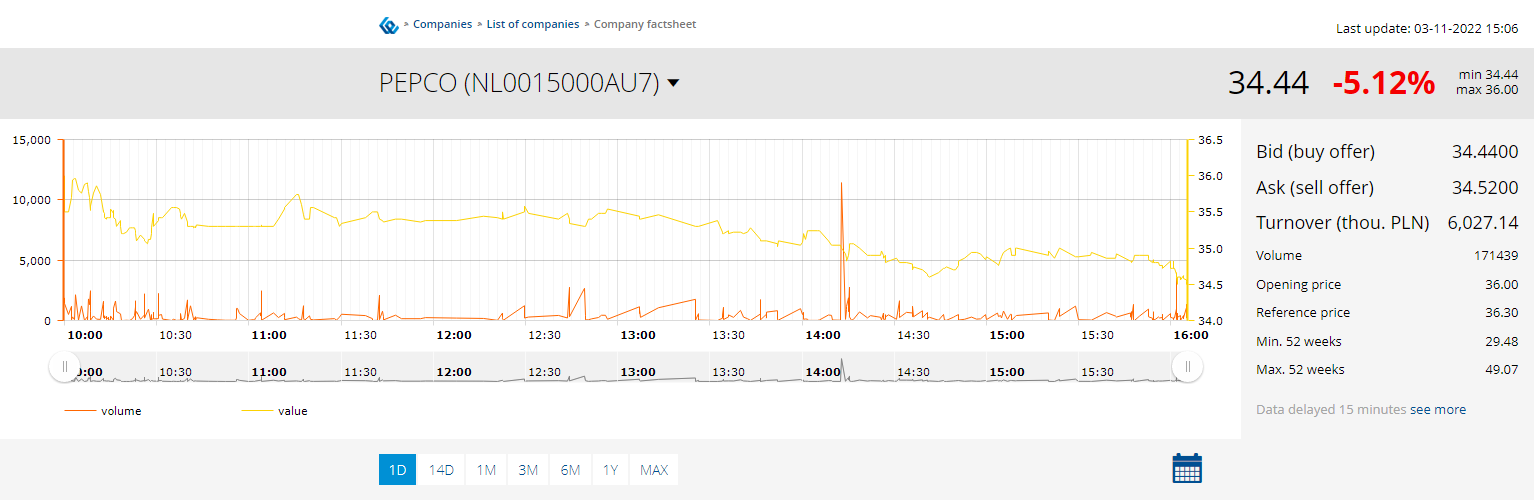Viewport: 1534px width, 500px height.
Task: Select the 1Y chart range
Action: (609, 470)
